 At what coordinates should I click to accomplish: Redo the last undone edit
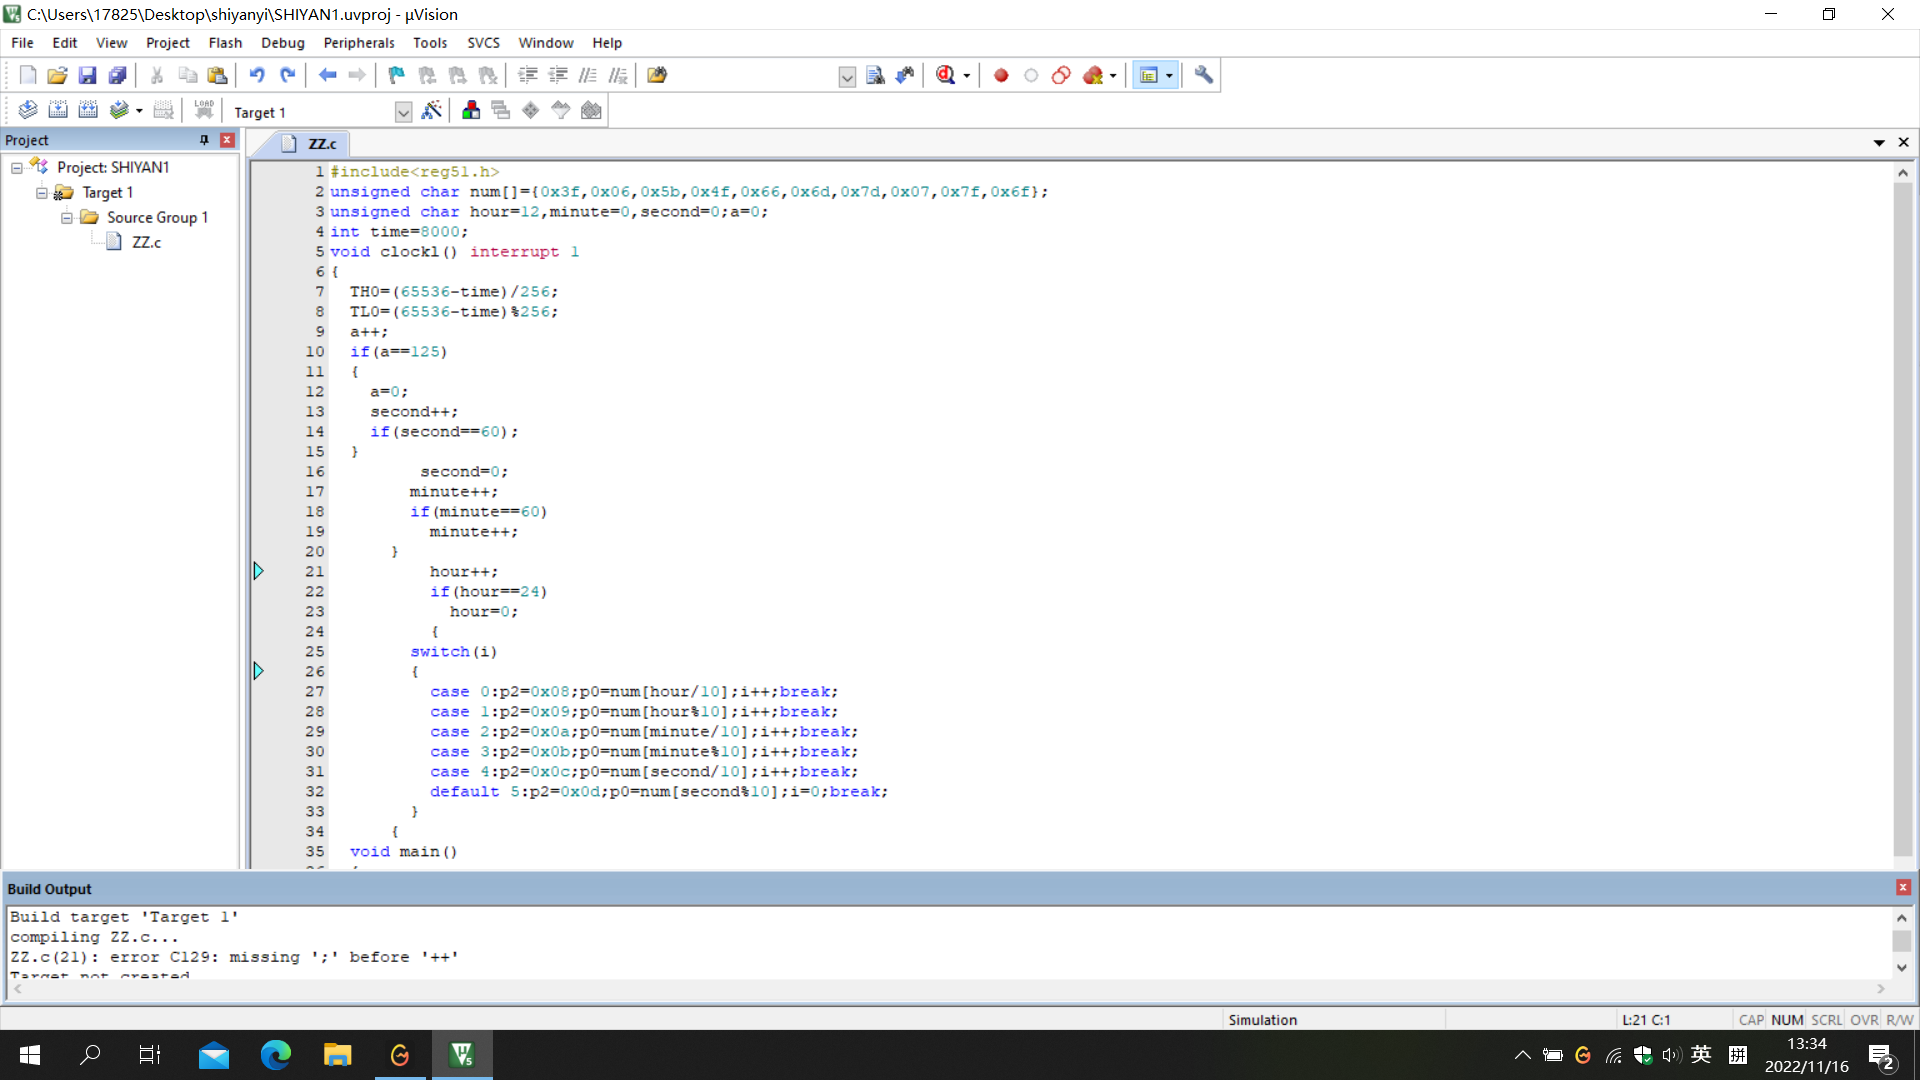coord(287,75)
